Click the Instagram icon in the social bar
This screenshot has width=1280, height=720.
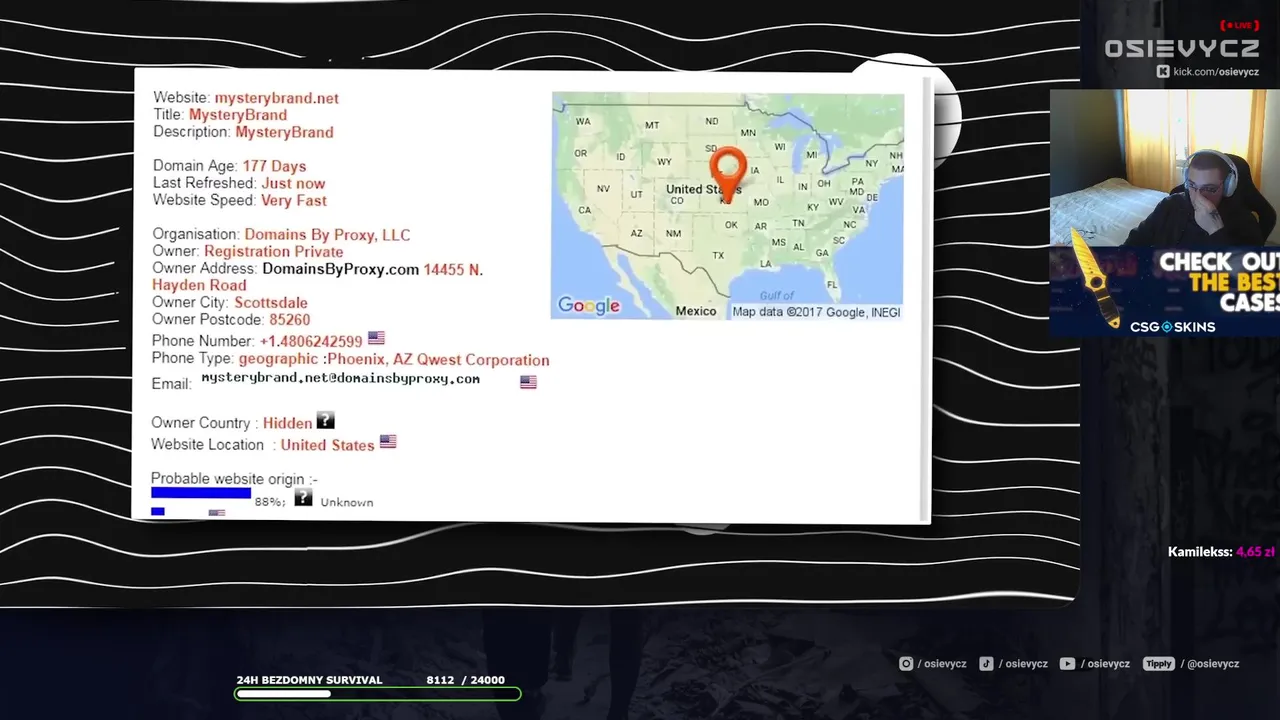coord(906,663)
